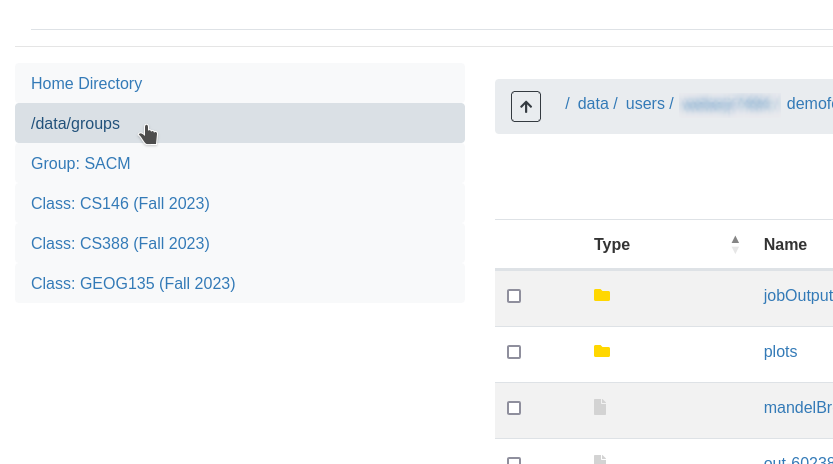
Task: Click the "data" breadcrumb link
Action: [x=593, y=103]
